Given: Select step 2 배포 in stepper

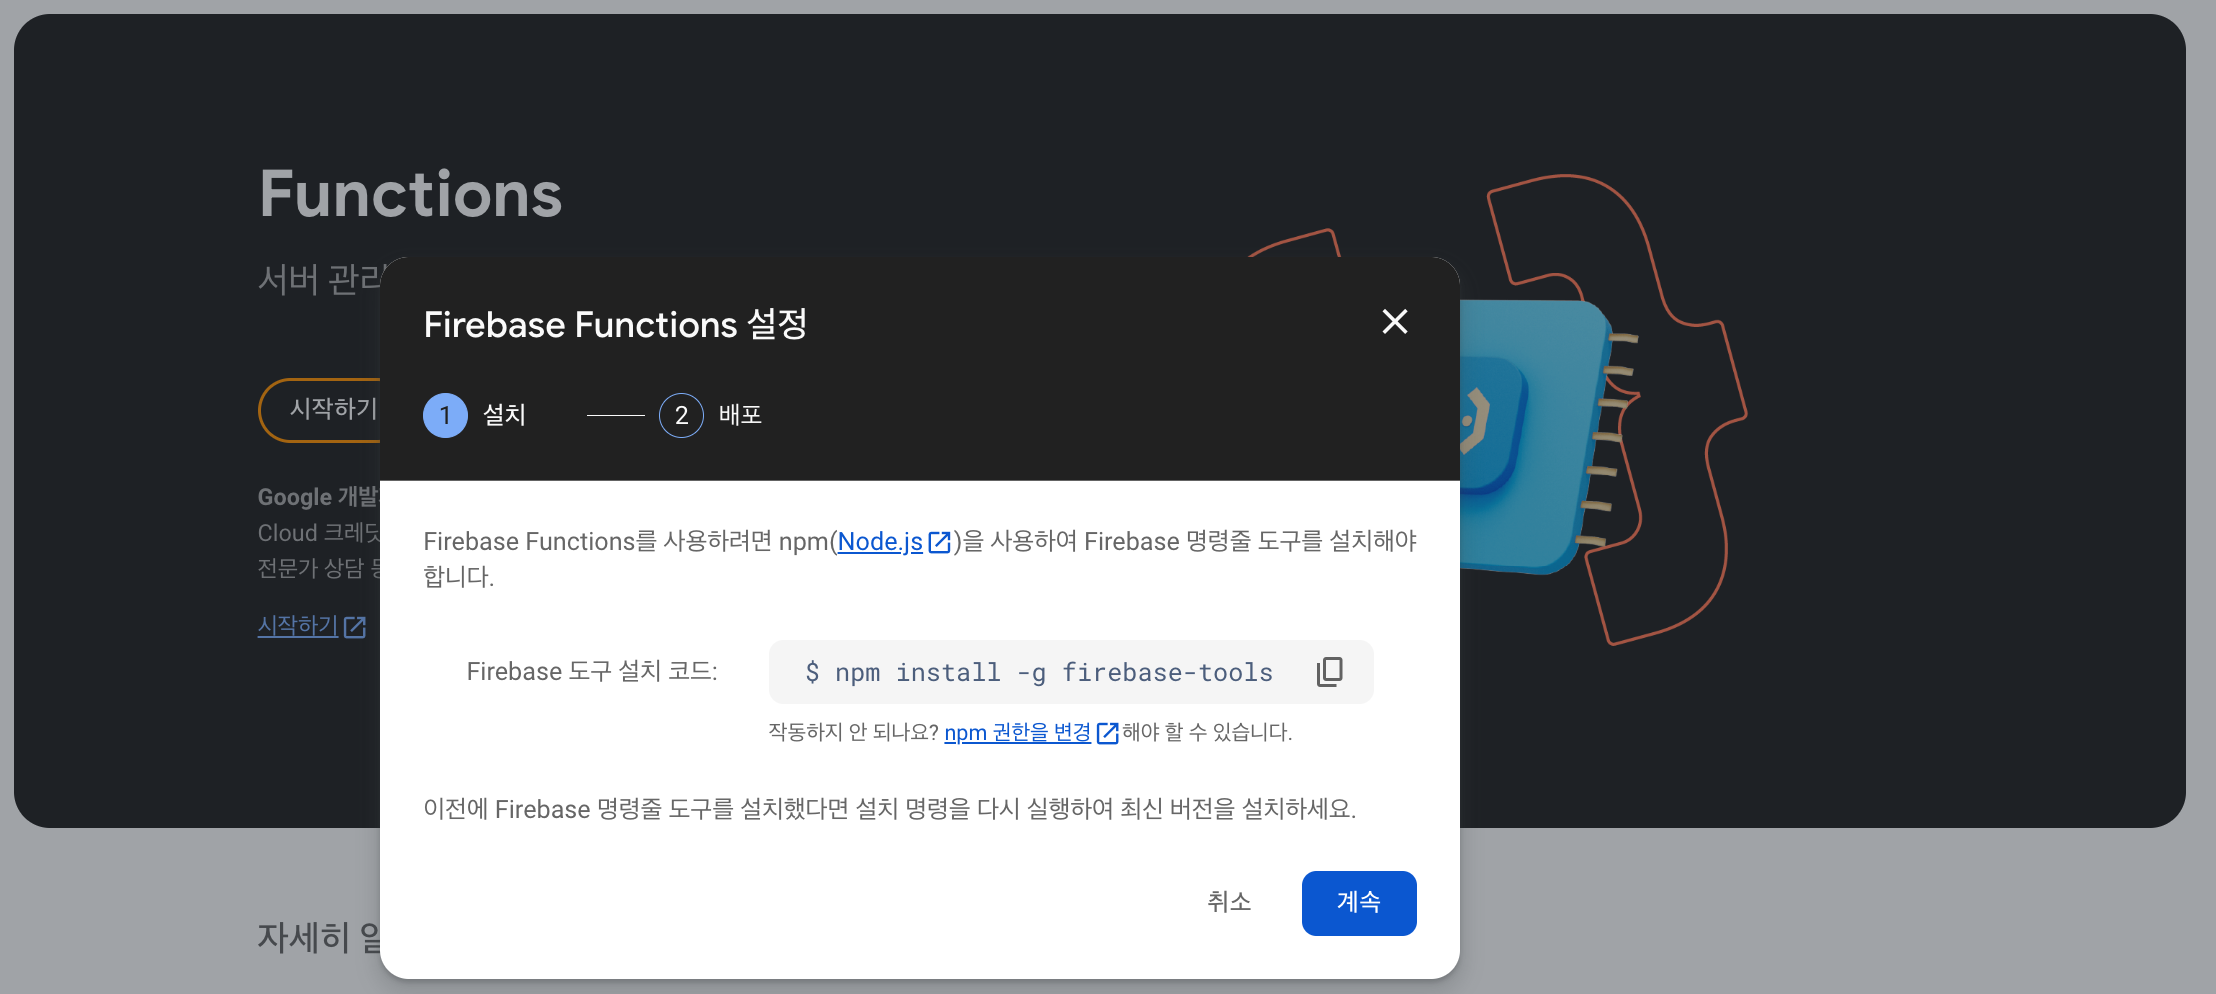Looking at the screenshot, I should (711, 415).
